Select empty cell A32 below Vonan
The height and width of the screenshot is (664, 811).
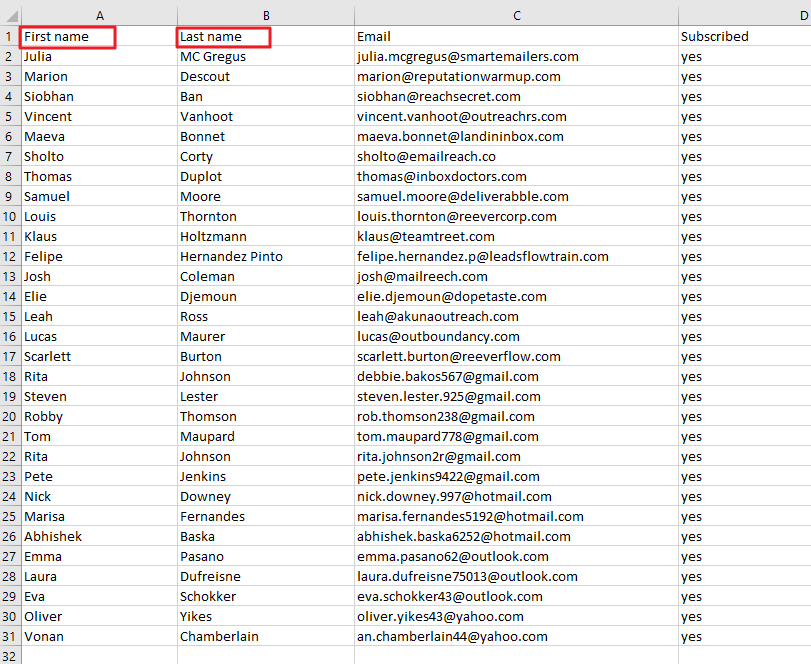pos(99,655)
